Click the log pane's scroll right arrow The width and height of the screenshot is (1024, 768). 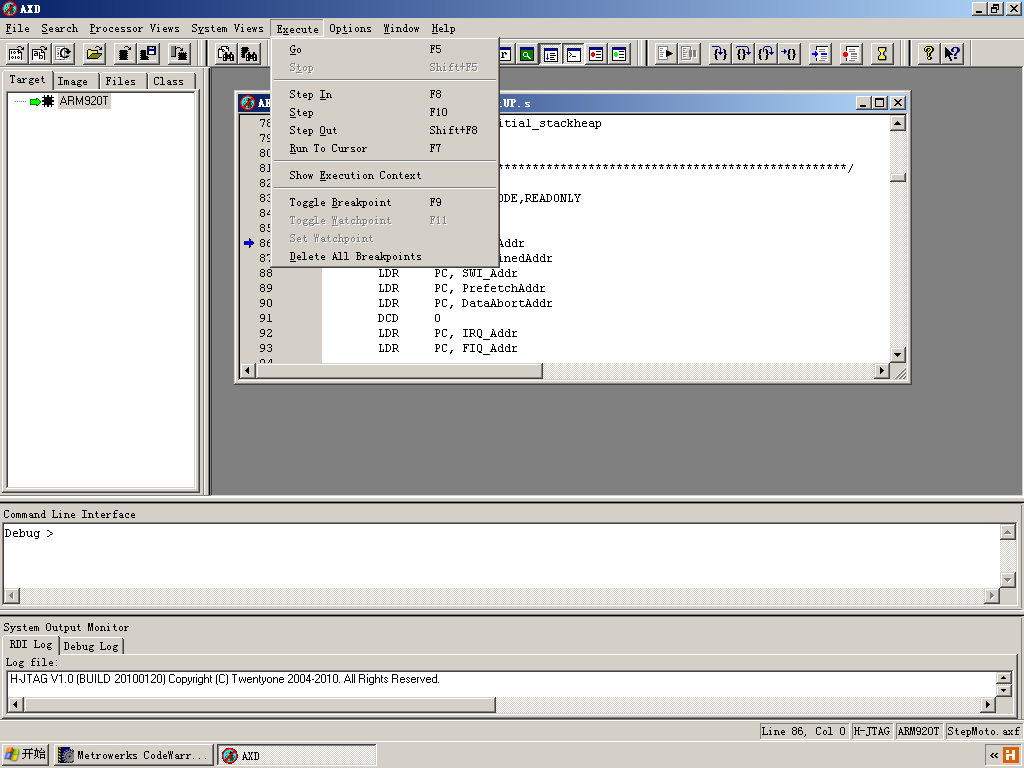click(x=987, y=705)
